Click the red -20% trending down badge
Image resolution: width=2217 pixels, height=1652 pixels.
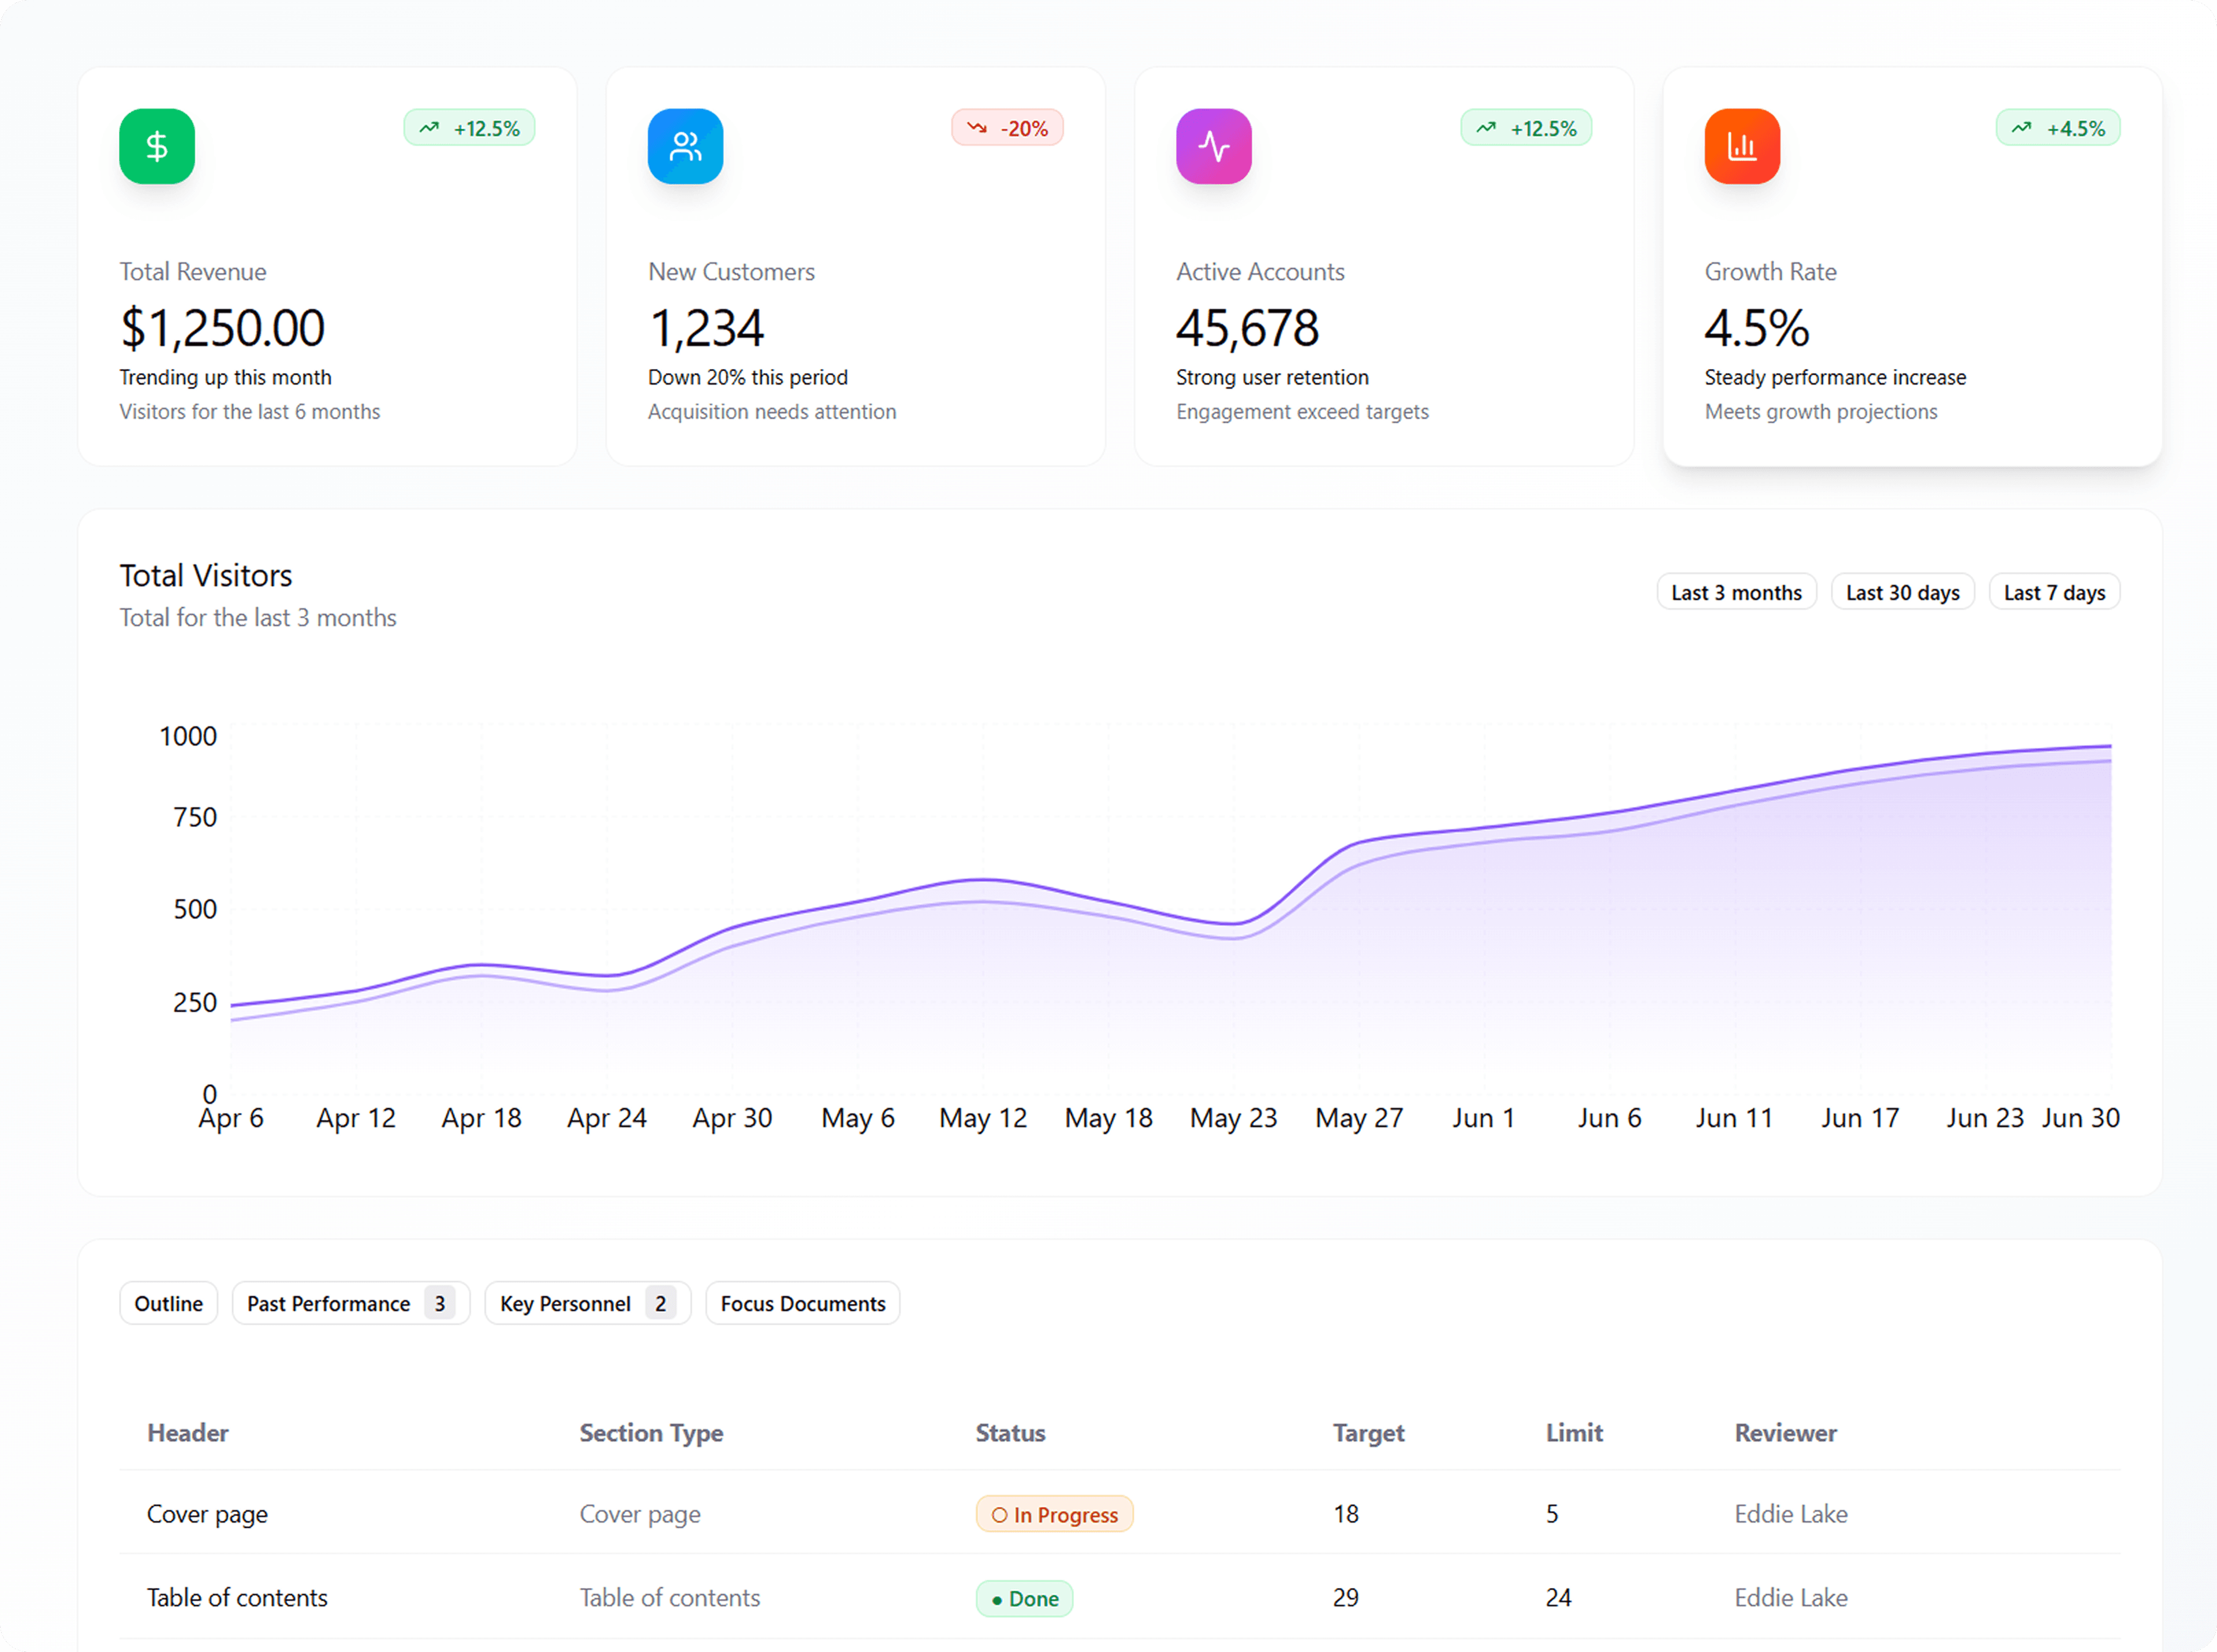1007,128
